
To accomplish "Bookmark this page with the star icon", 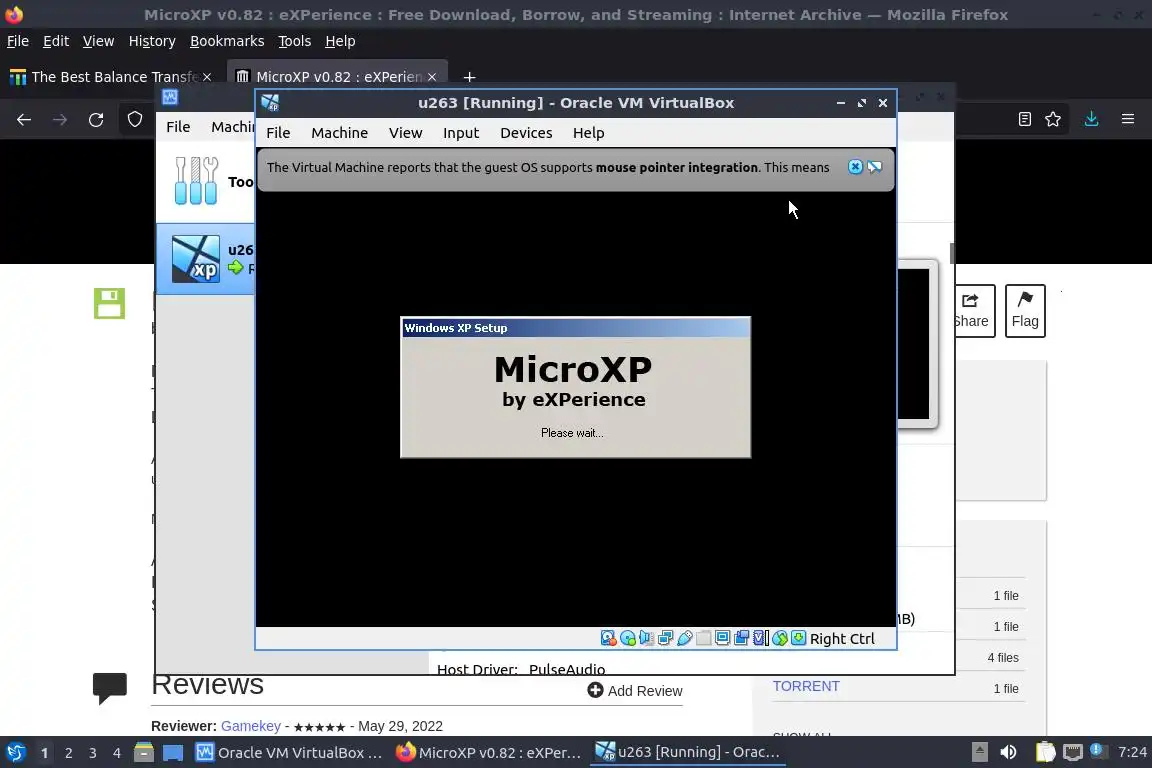I will pyautogui.click(x=1053, y=119).
